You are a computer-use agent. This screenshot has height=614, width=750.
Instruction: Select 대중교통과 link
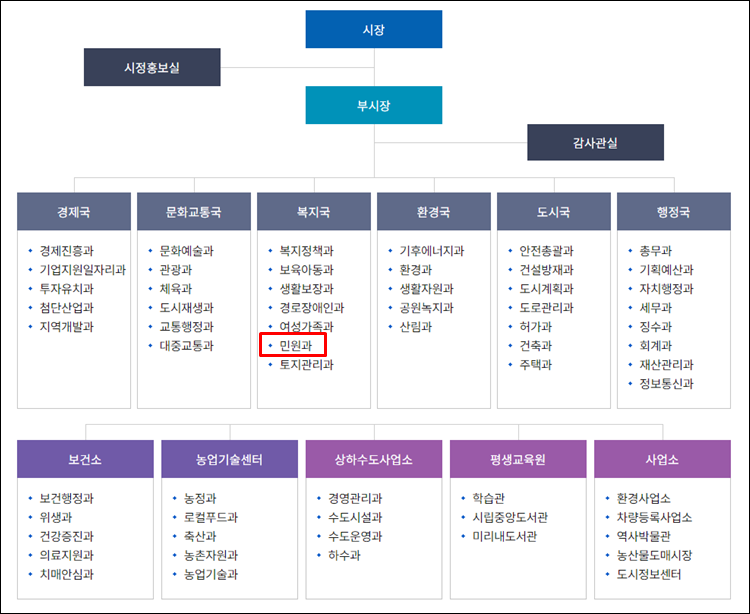point(187,345)
